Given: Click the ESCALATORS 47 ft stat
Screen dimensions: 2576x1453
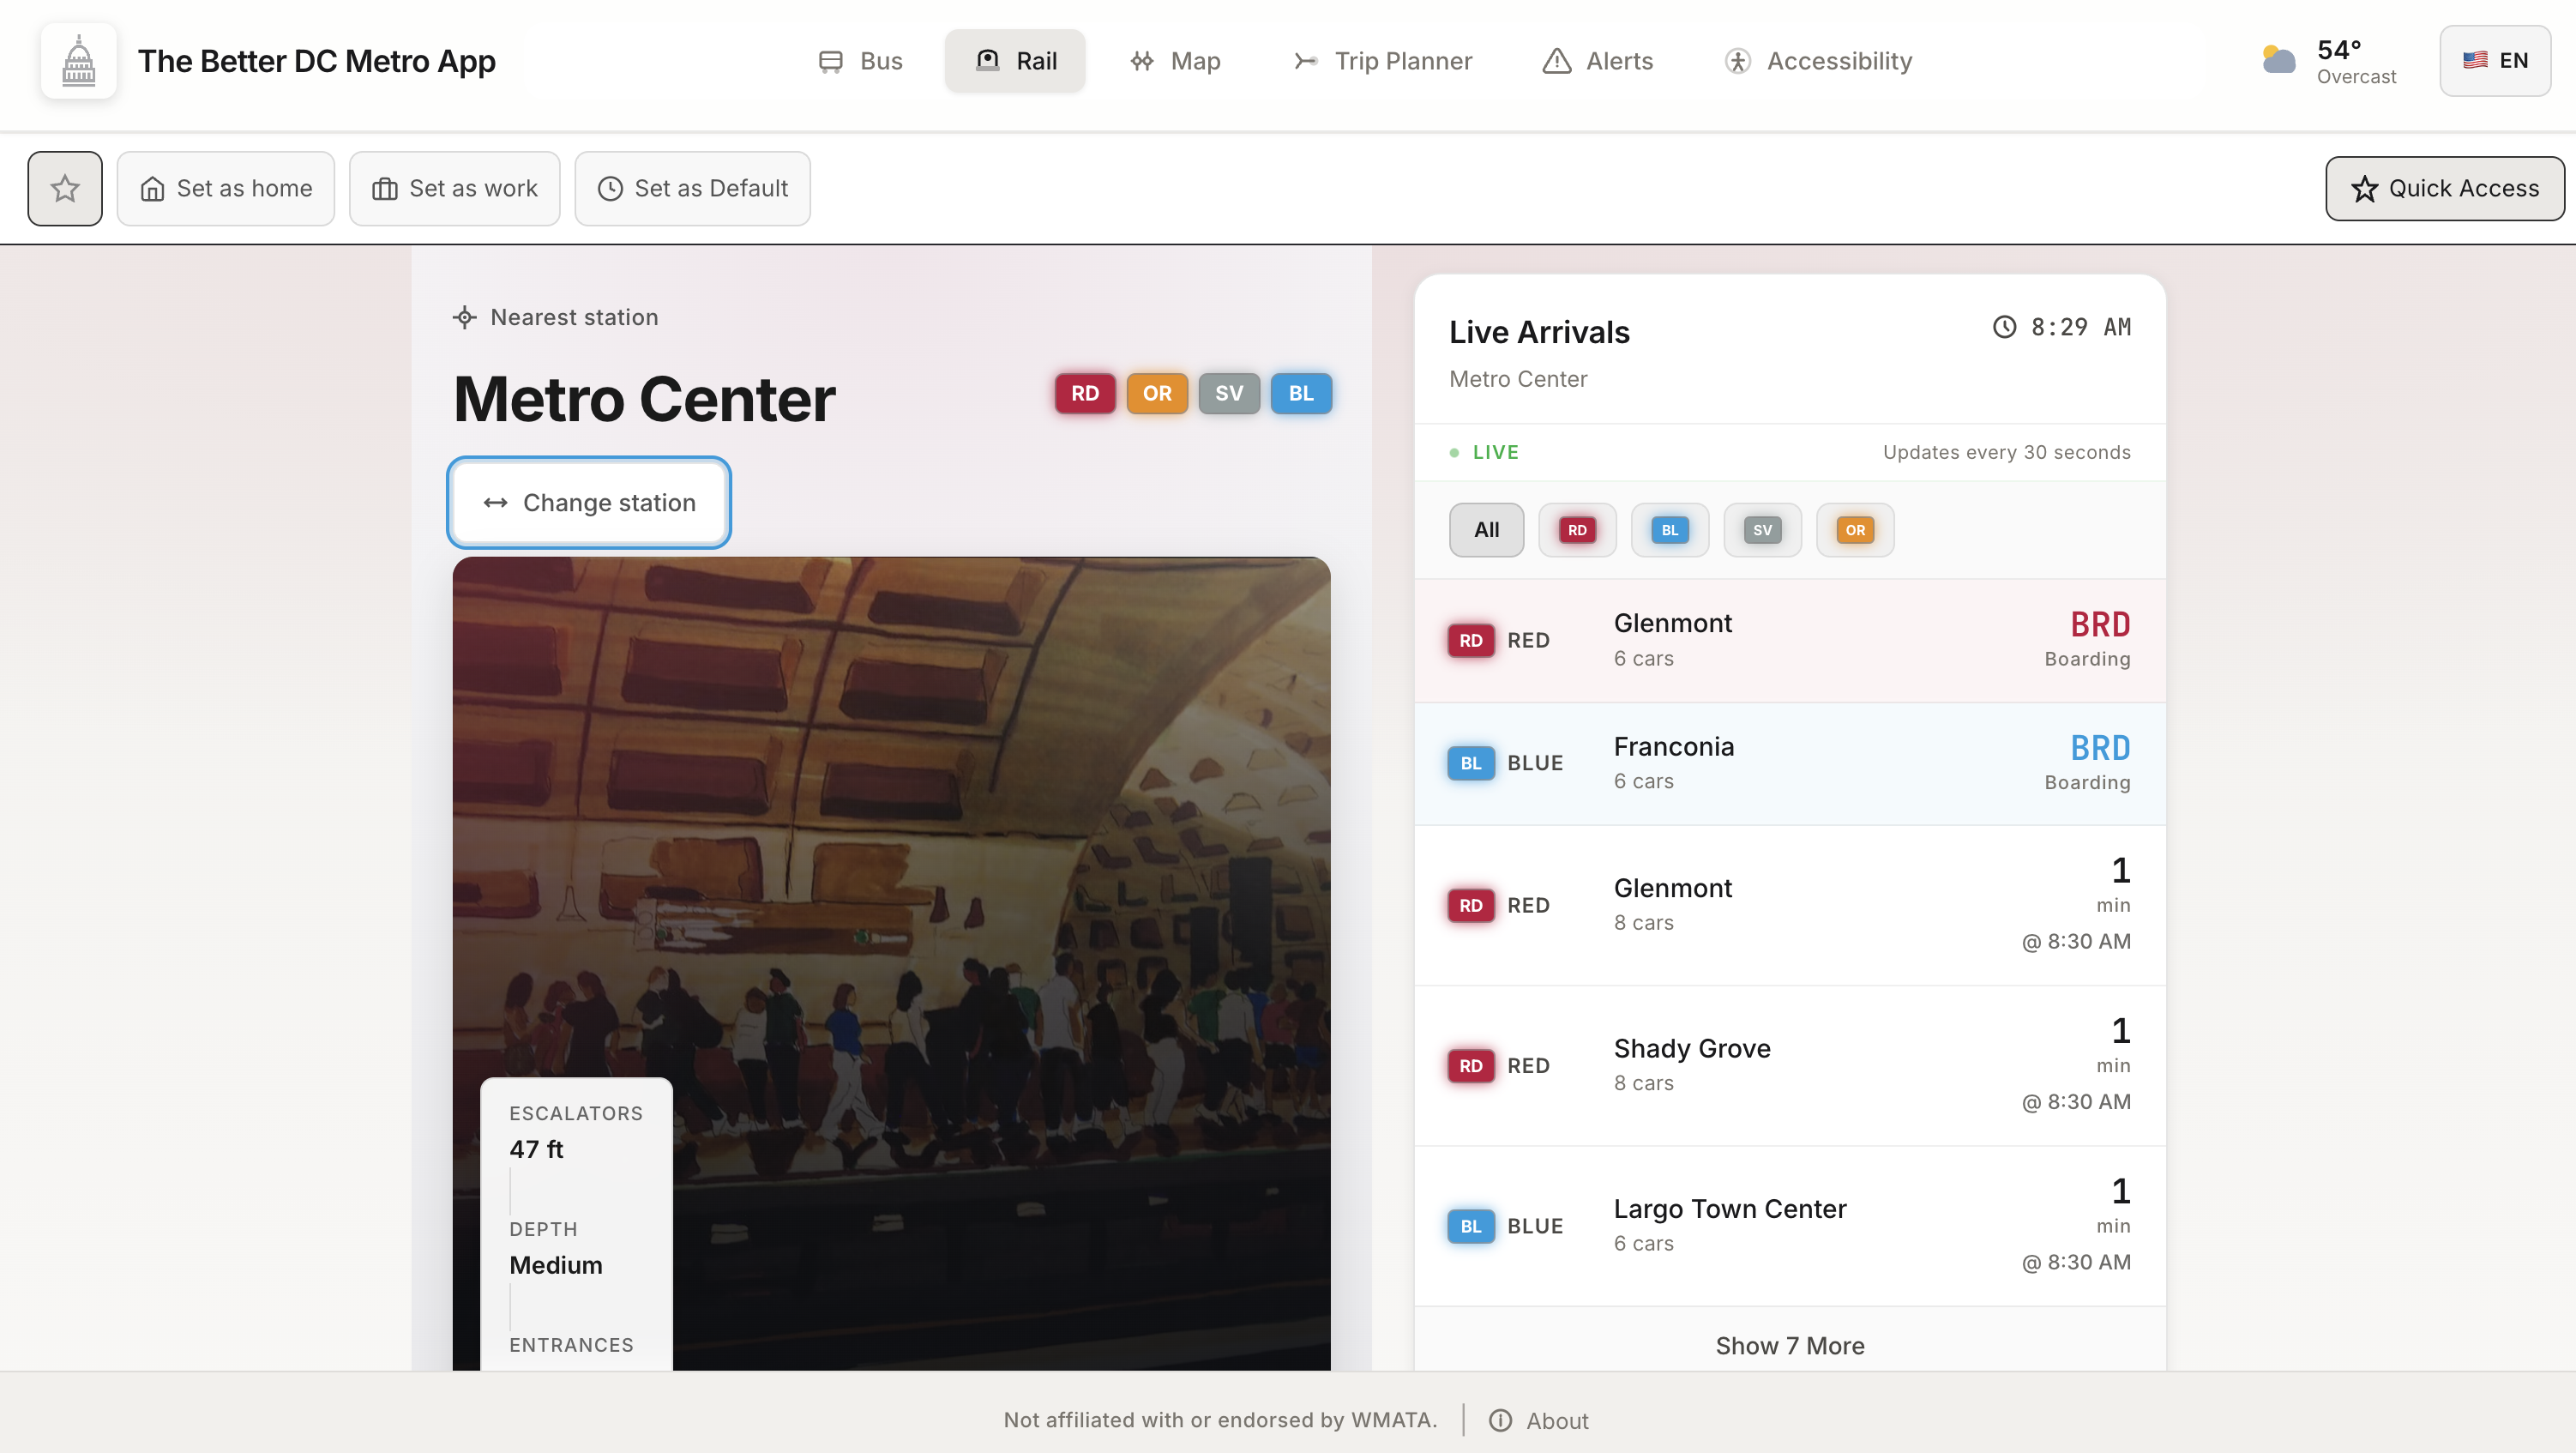Looking at the screenshot, I should click(x=576, y=1132).
